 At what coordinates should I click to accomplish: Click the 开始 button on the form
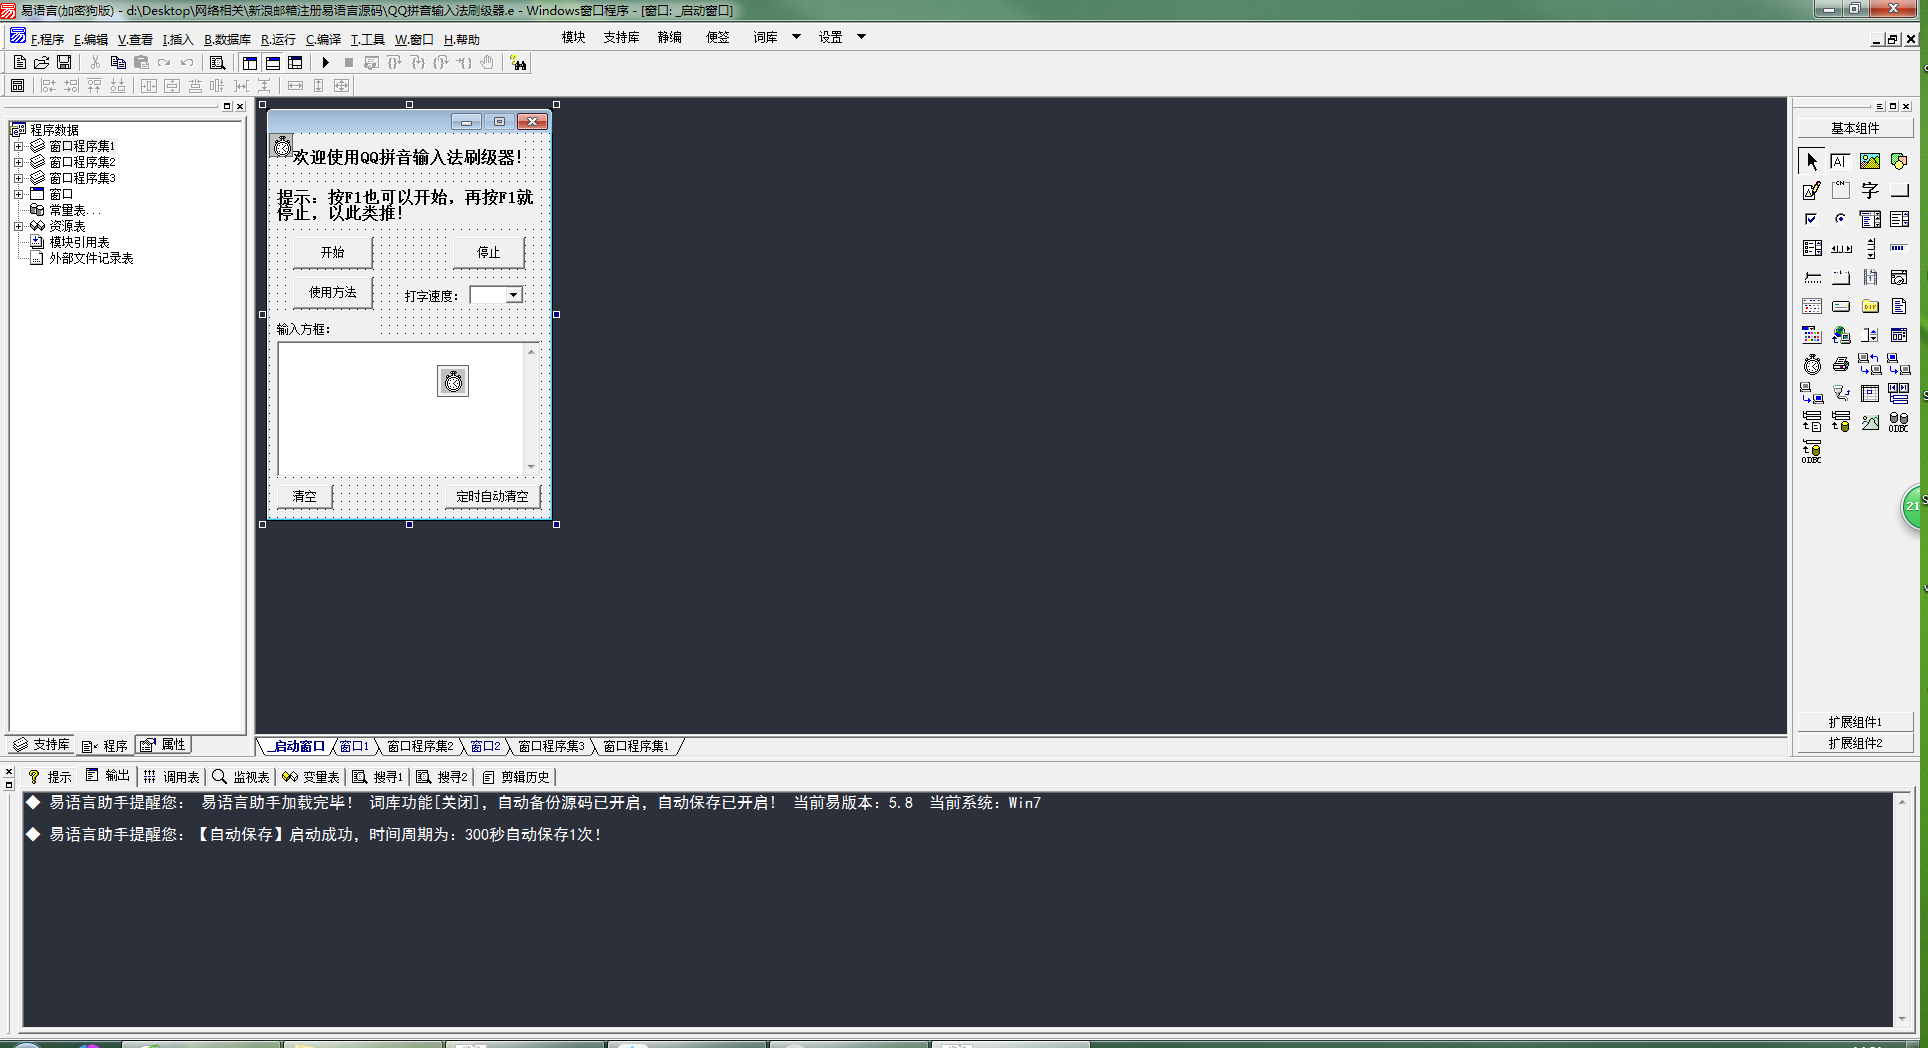pos(332,253)
